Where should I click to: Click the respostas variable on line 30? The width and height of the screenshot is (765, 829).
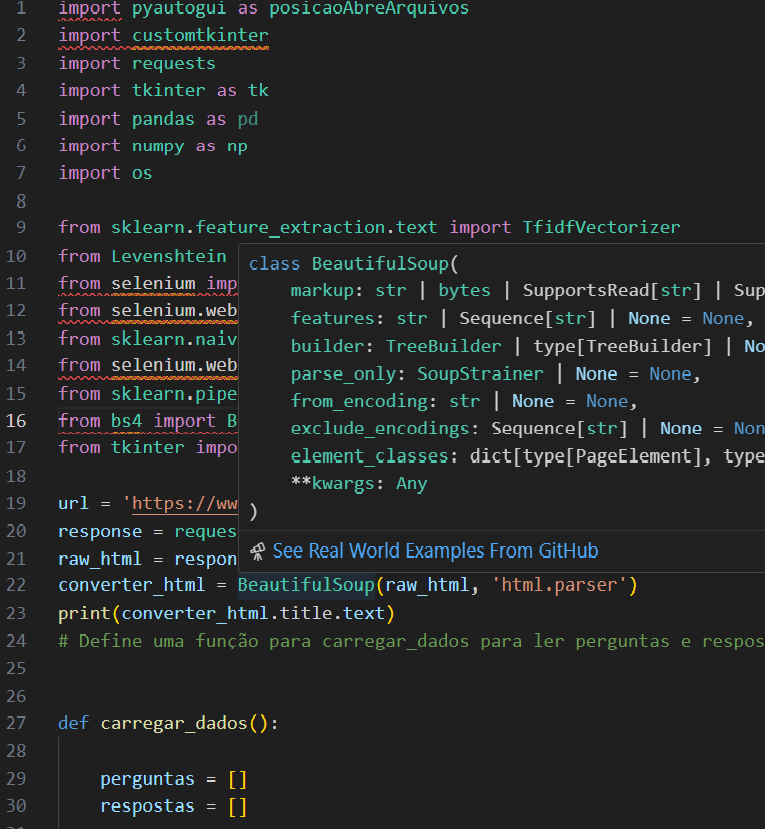click(147, 806)
